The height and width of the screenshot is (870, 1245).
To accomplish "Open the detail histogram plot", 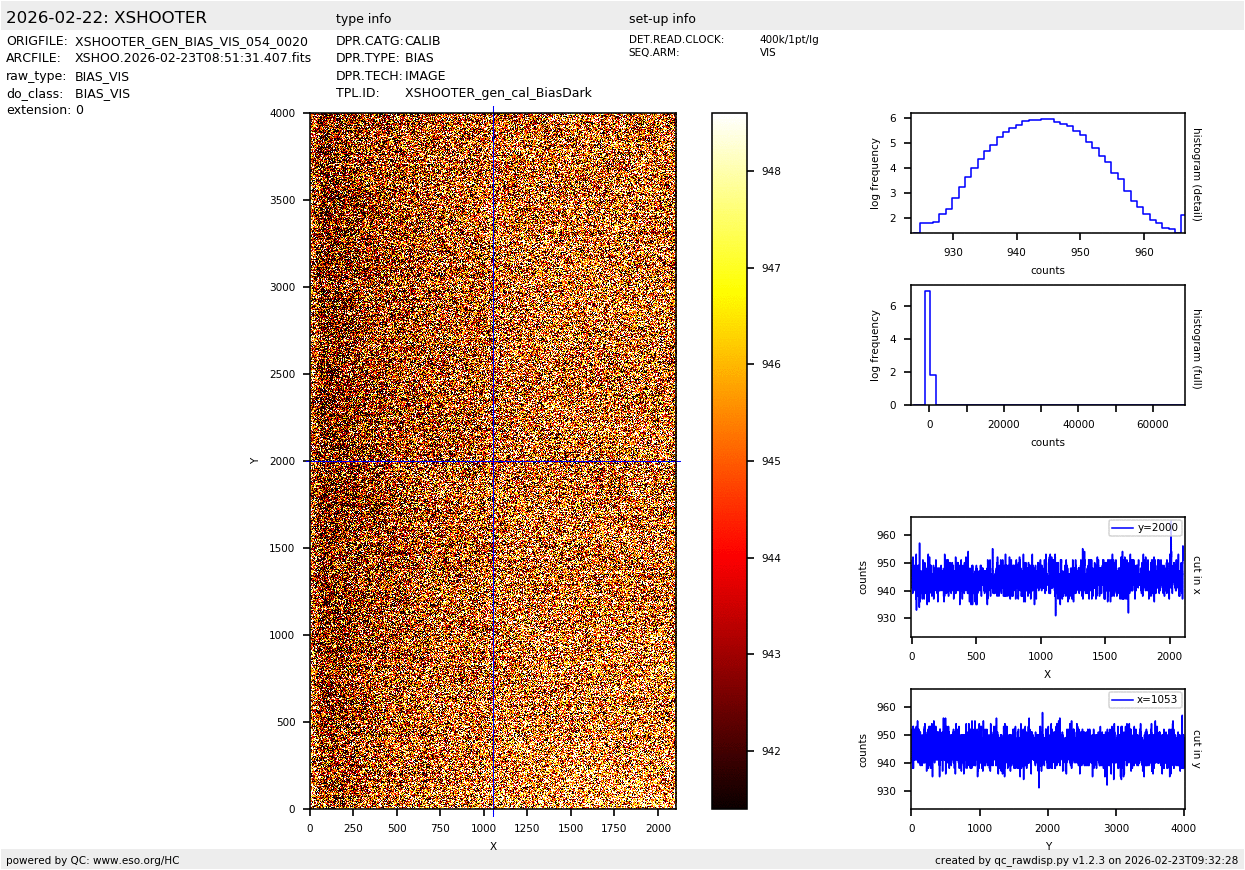I will (1047, 173).
